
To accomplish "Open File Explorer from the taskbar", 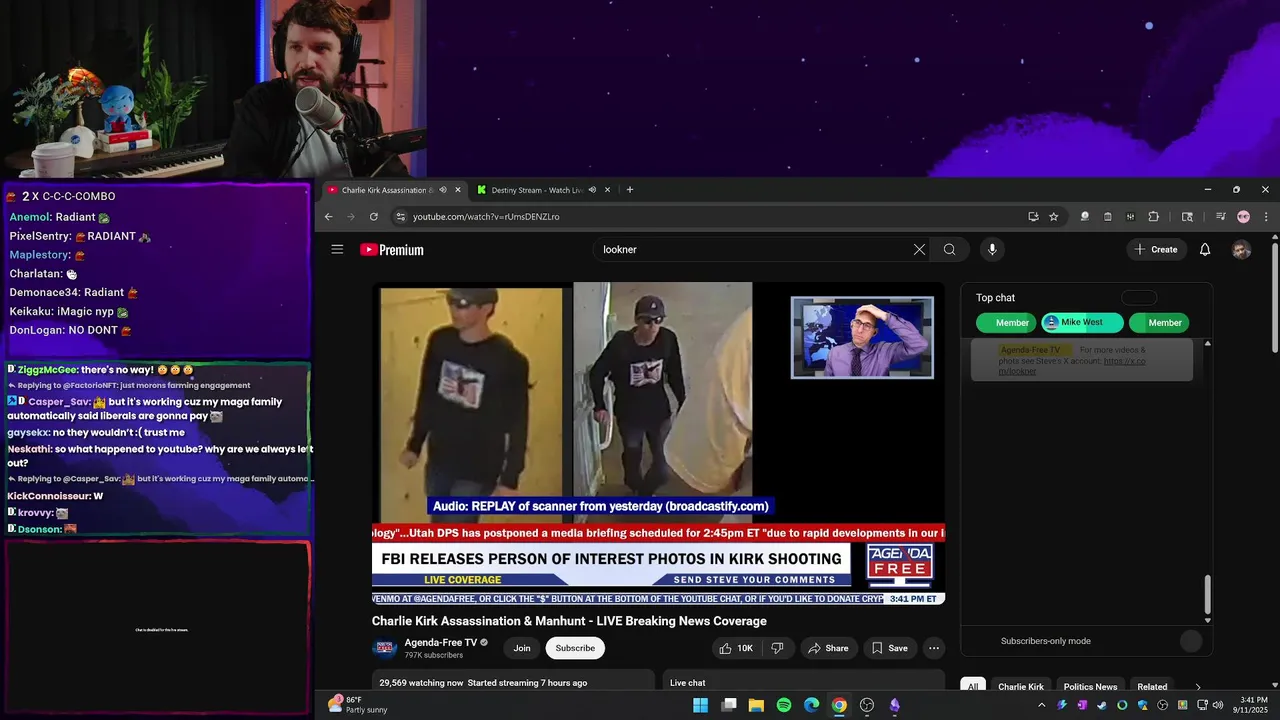I will tap(757, 705).
